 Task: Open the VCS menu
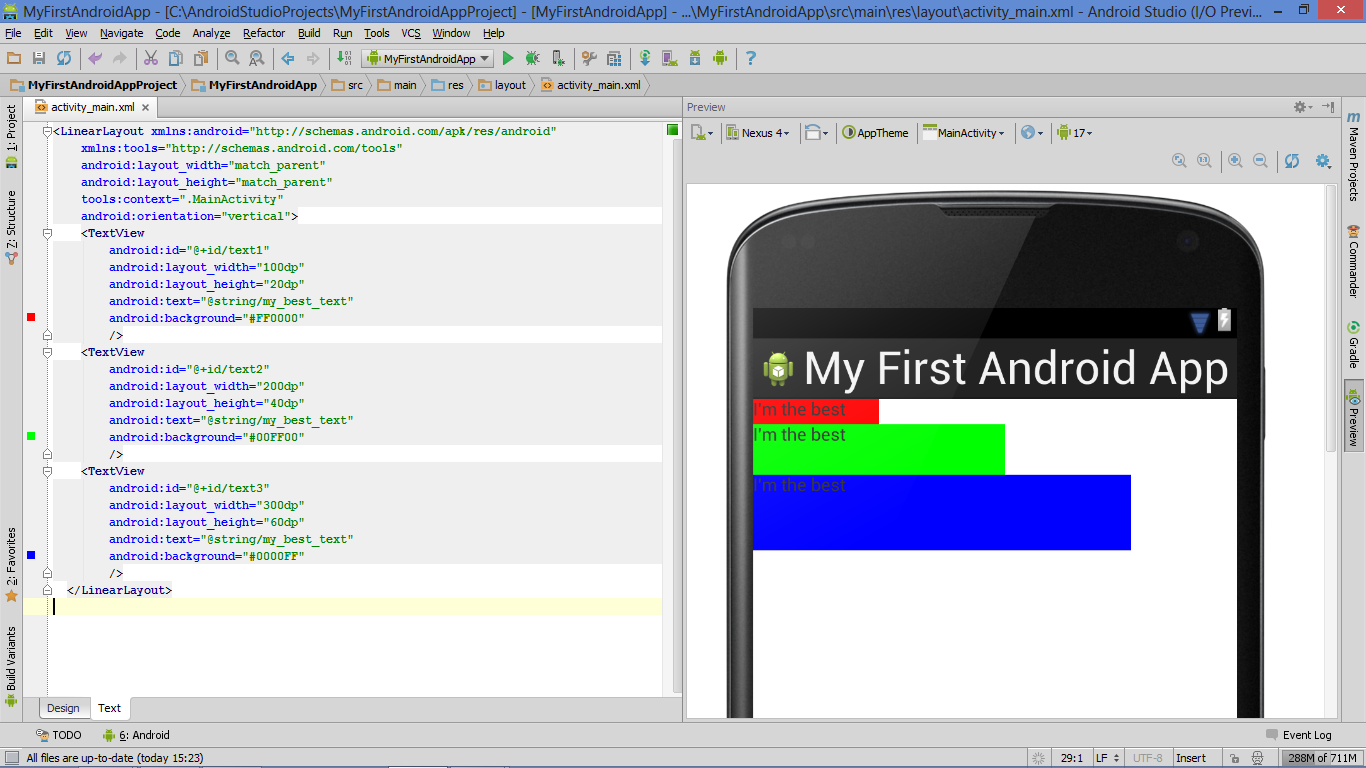[411, 33]
